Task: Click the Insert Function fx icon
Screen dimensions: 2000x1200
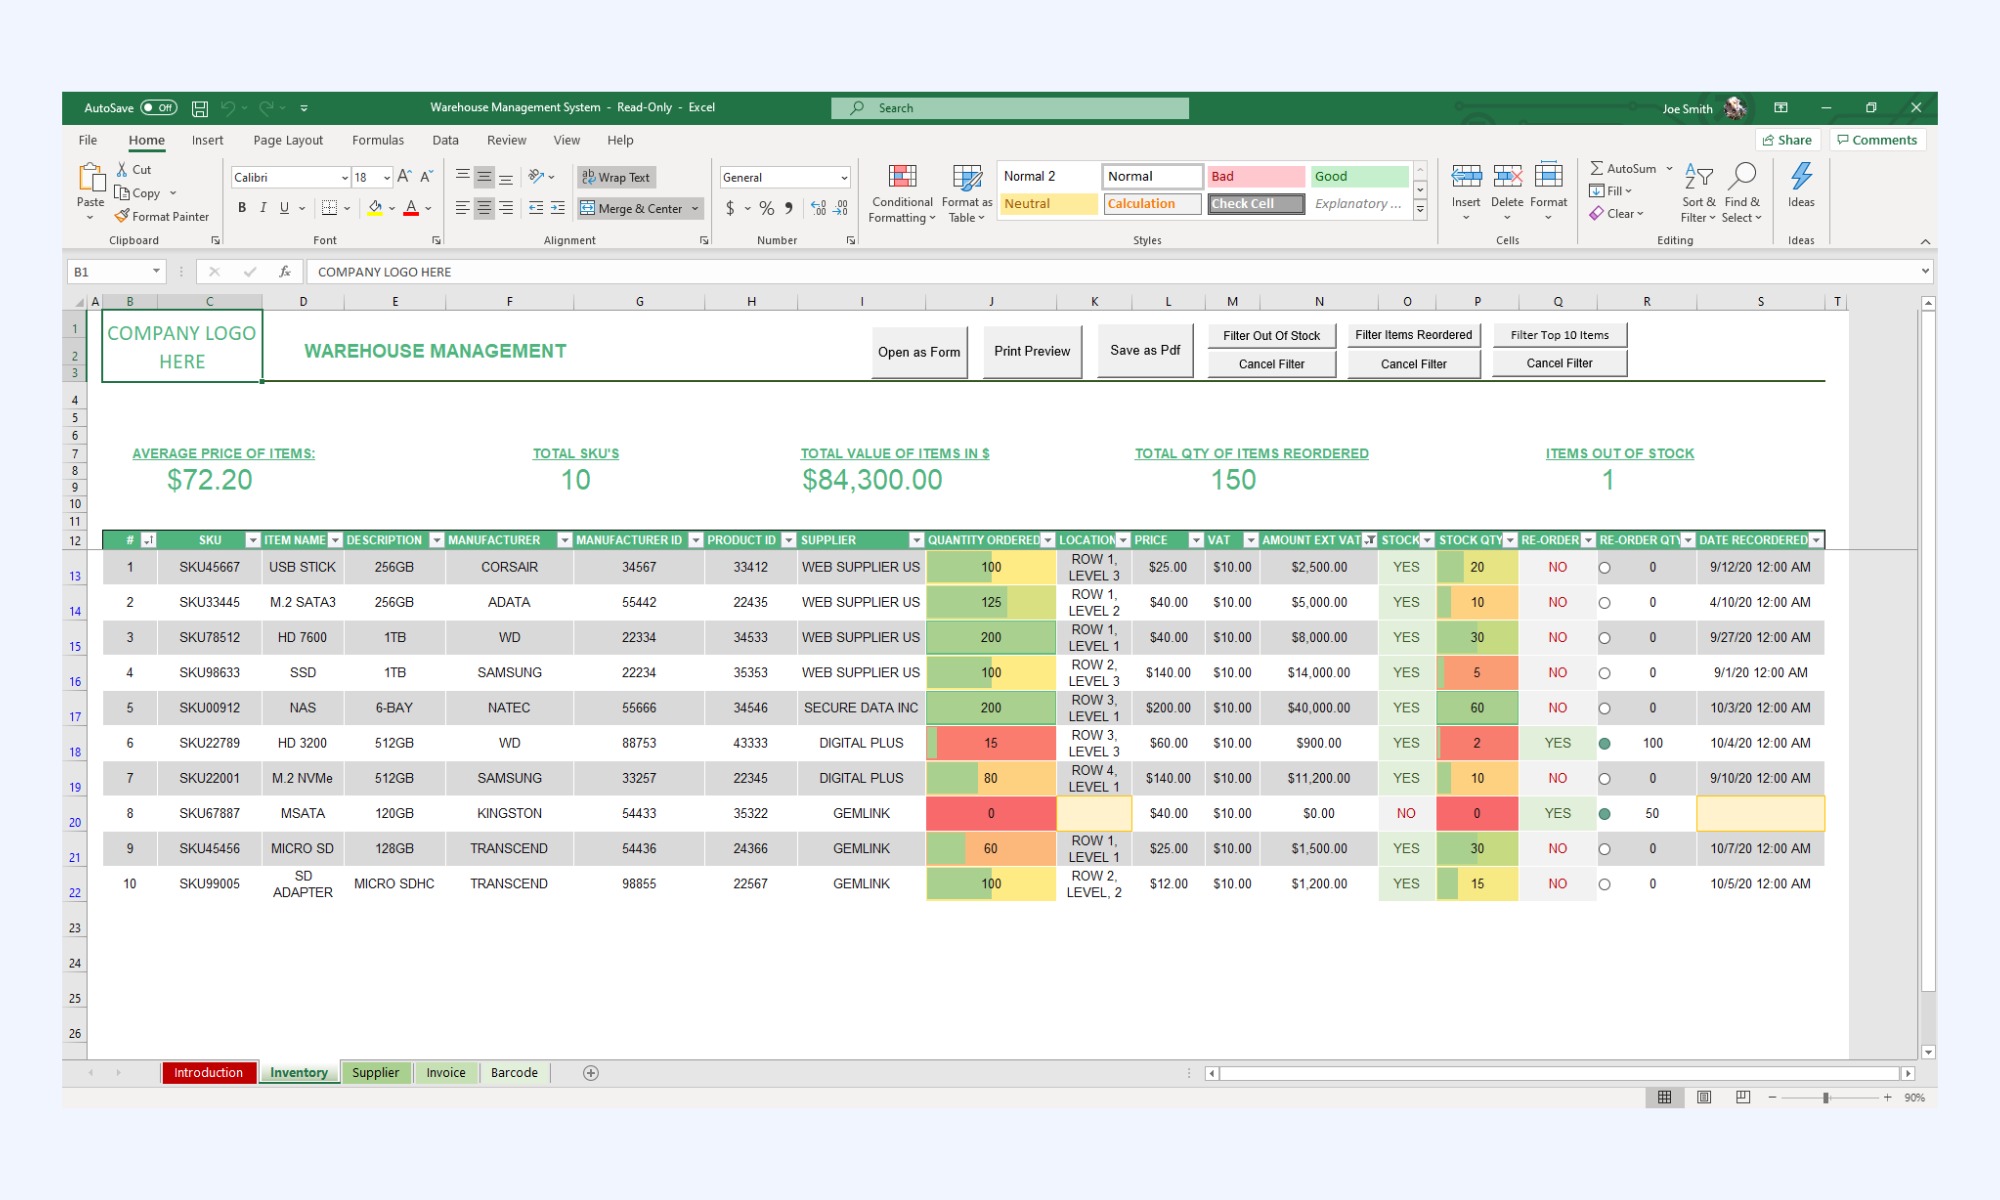Action: click(x=285, y=272)
